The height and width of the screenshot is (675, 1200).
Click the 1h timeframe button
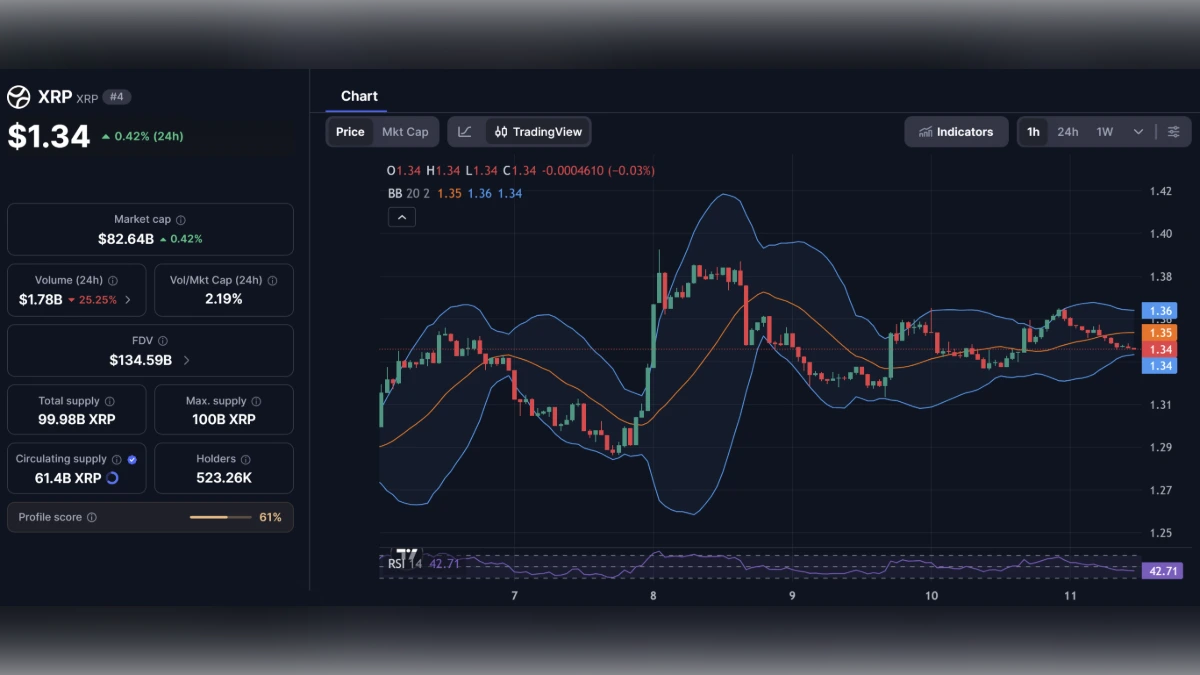(x=1033, y=131)
